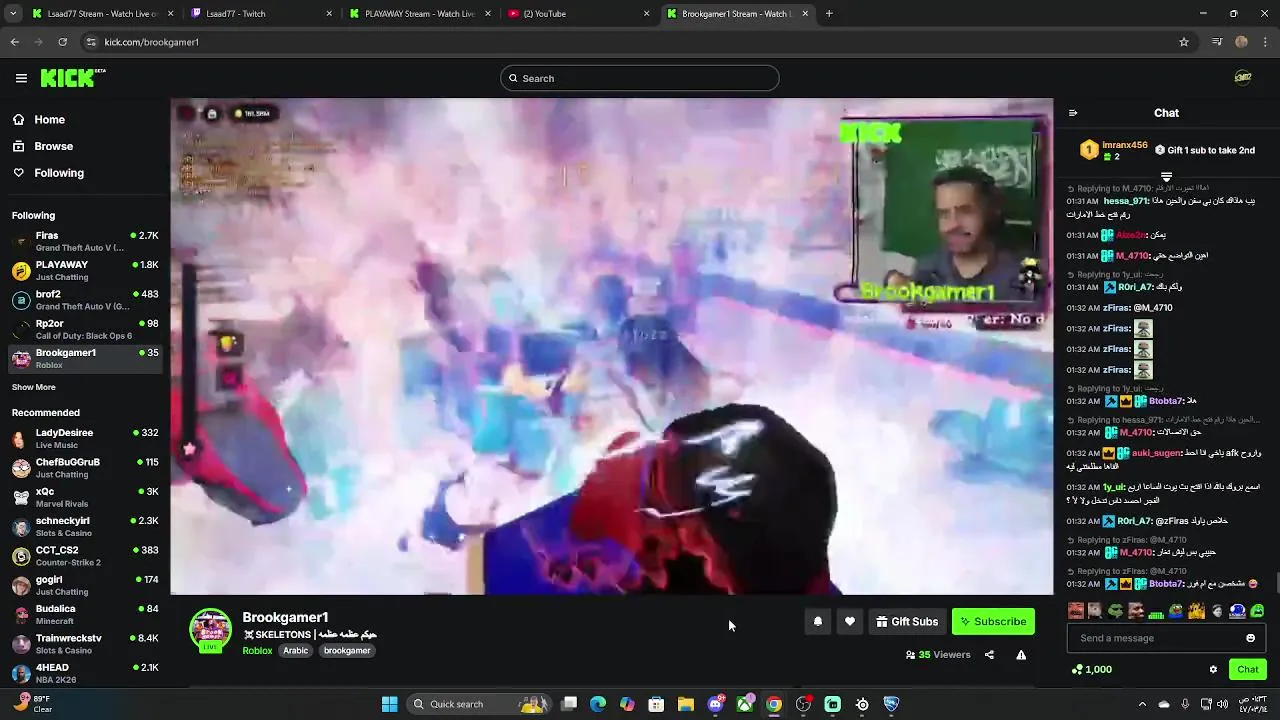The height and width of the screenshot is (720, 1280).
Task: Open Firas channel in Following list
Action: tap(84, 241)
